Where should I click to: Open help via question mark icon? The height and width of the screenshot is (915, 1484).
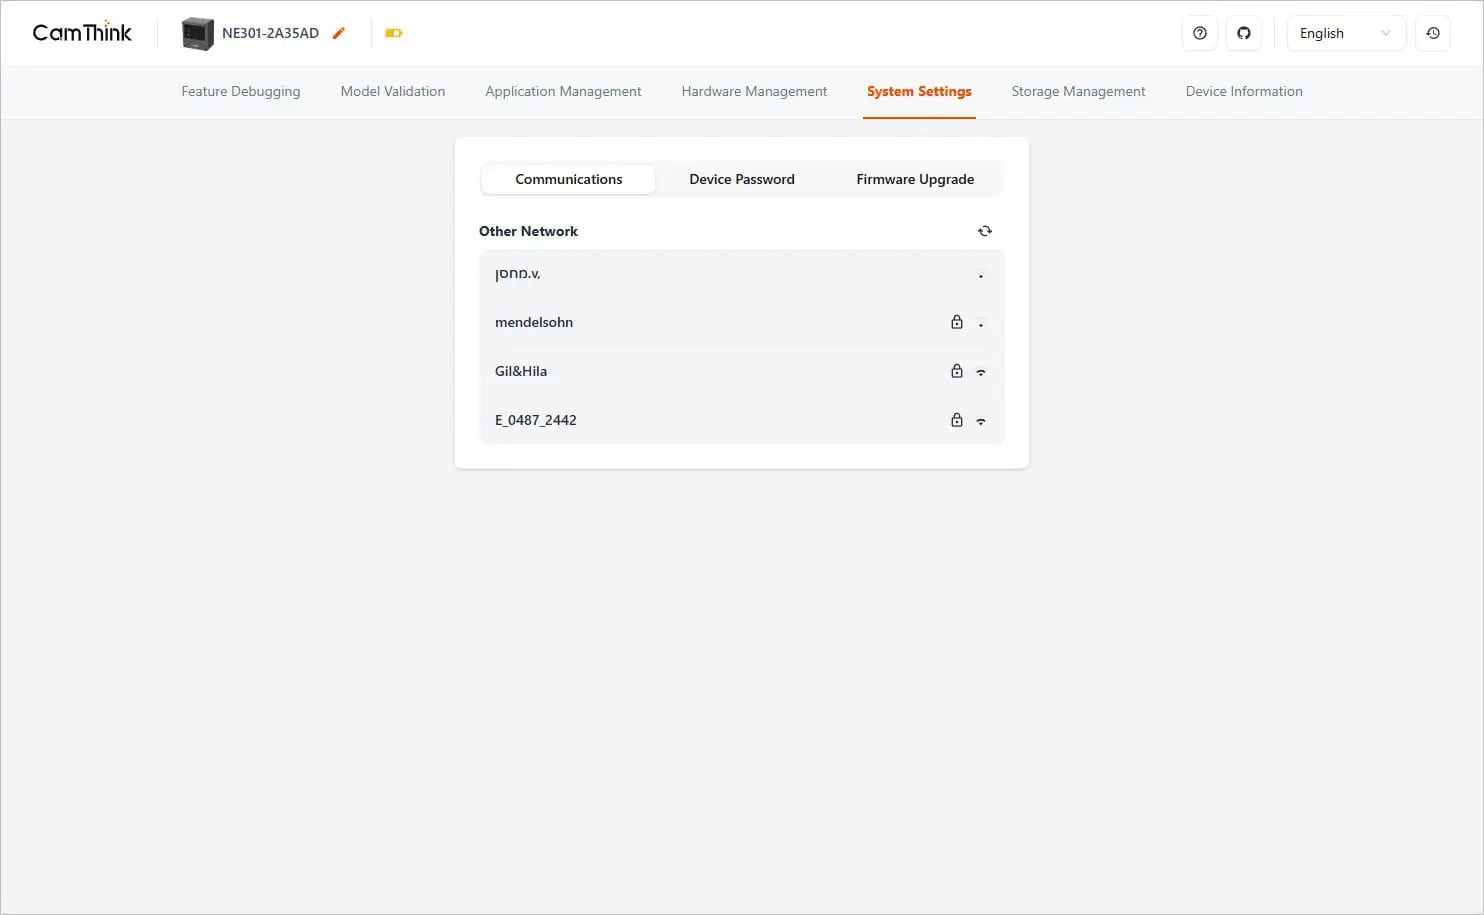tap(1200, 33)
